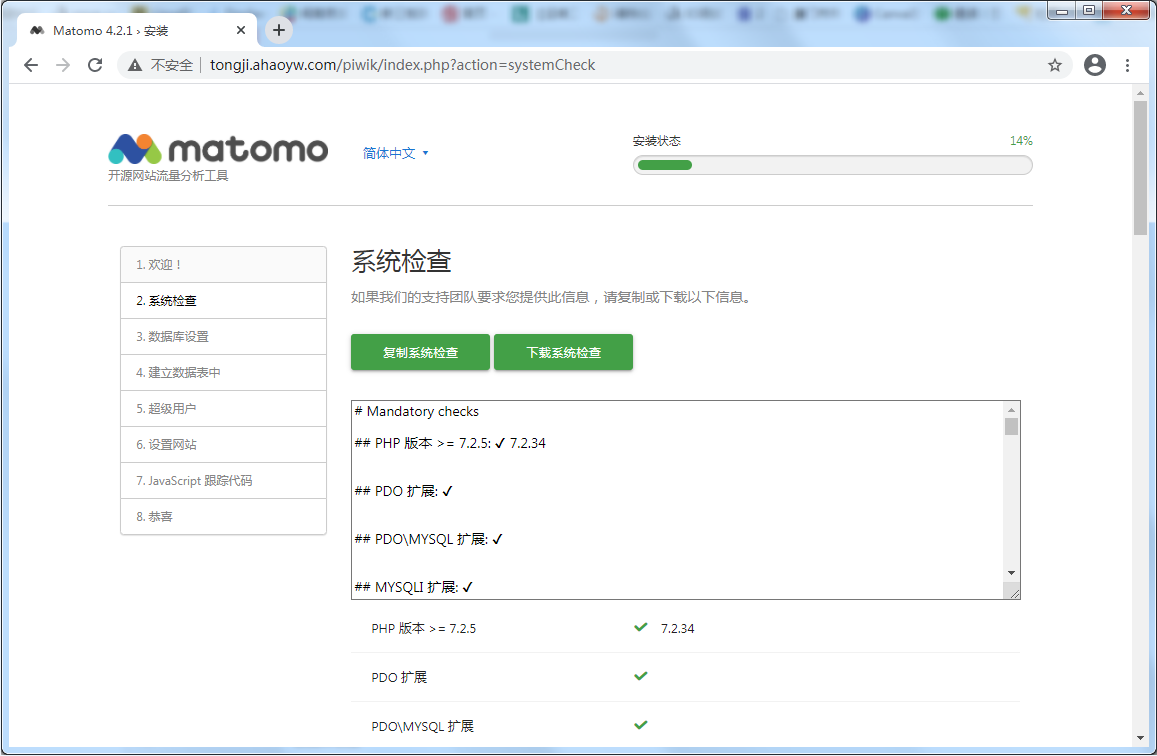Click the page vertical scrollbar thumb
The width and height of the screenshot is (1157, 756).
coord(1140,167)
